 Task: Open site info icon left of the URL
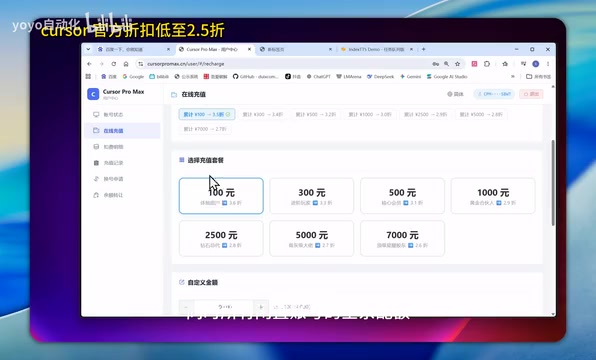click(x=141, y=64)
